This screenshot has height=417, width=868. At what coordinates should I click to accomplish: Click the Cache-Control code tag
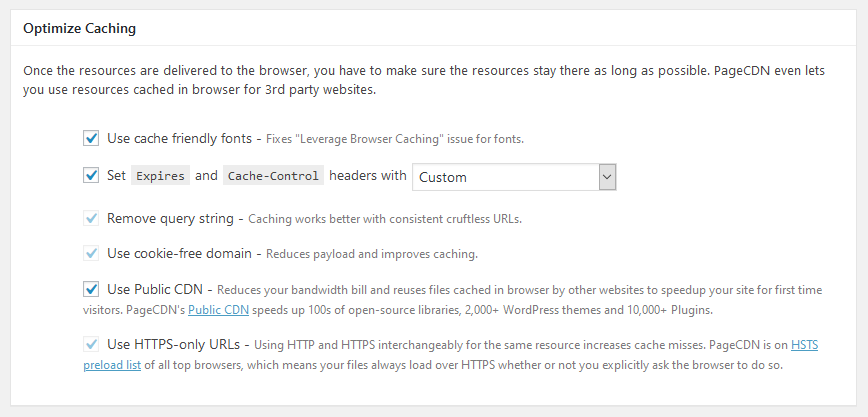(x=273, y=176)
